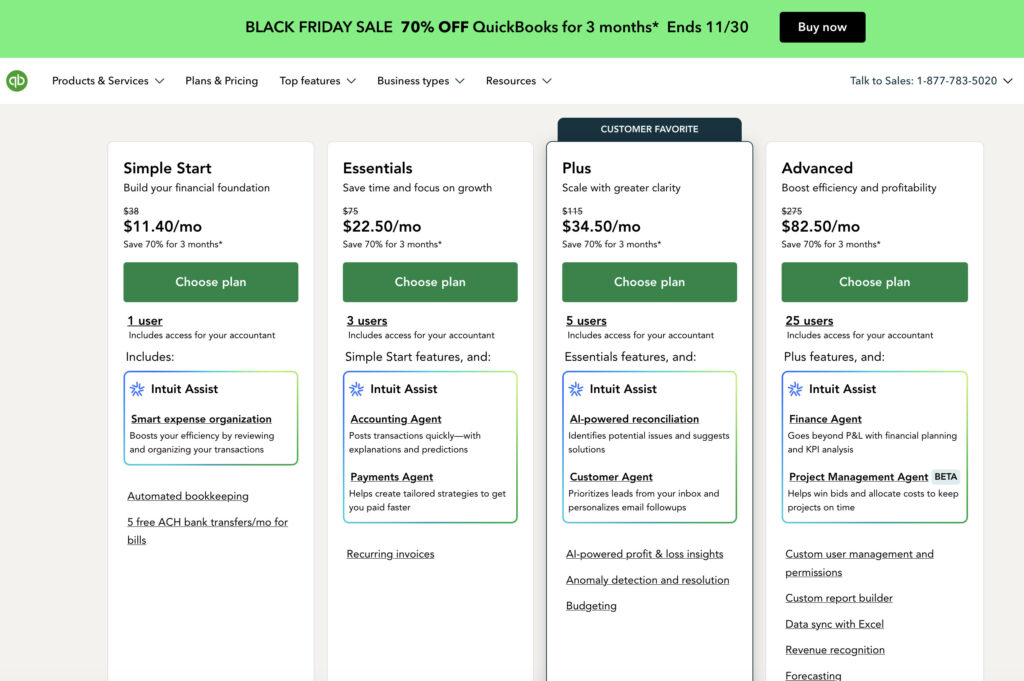
Task: Open AI-powered profit & loss insights link
Action: pyautogui.click(x=644, y=554)
